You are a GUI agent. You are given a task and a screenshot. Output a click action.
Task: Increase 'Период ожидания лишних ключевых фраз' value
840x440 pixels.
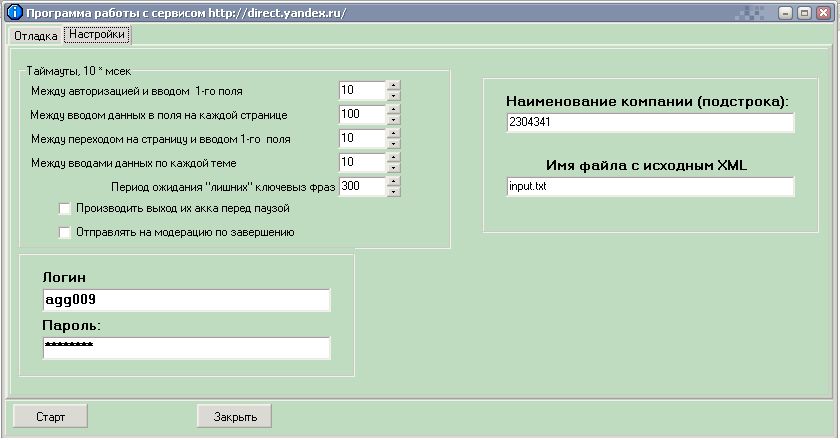394,182
